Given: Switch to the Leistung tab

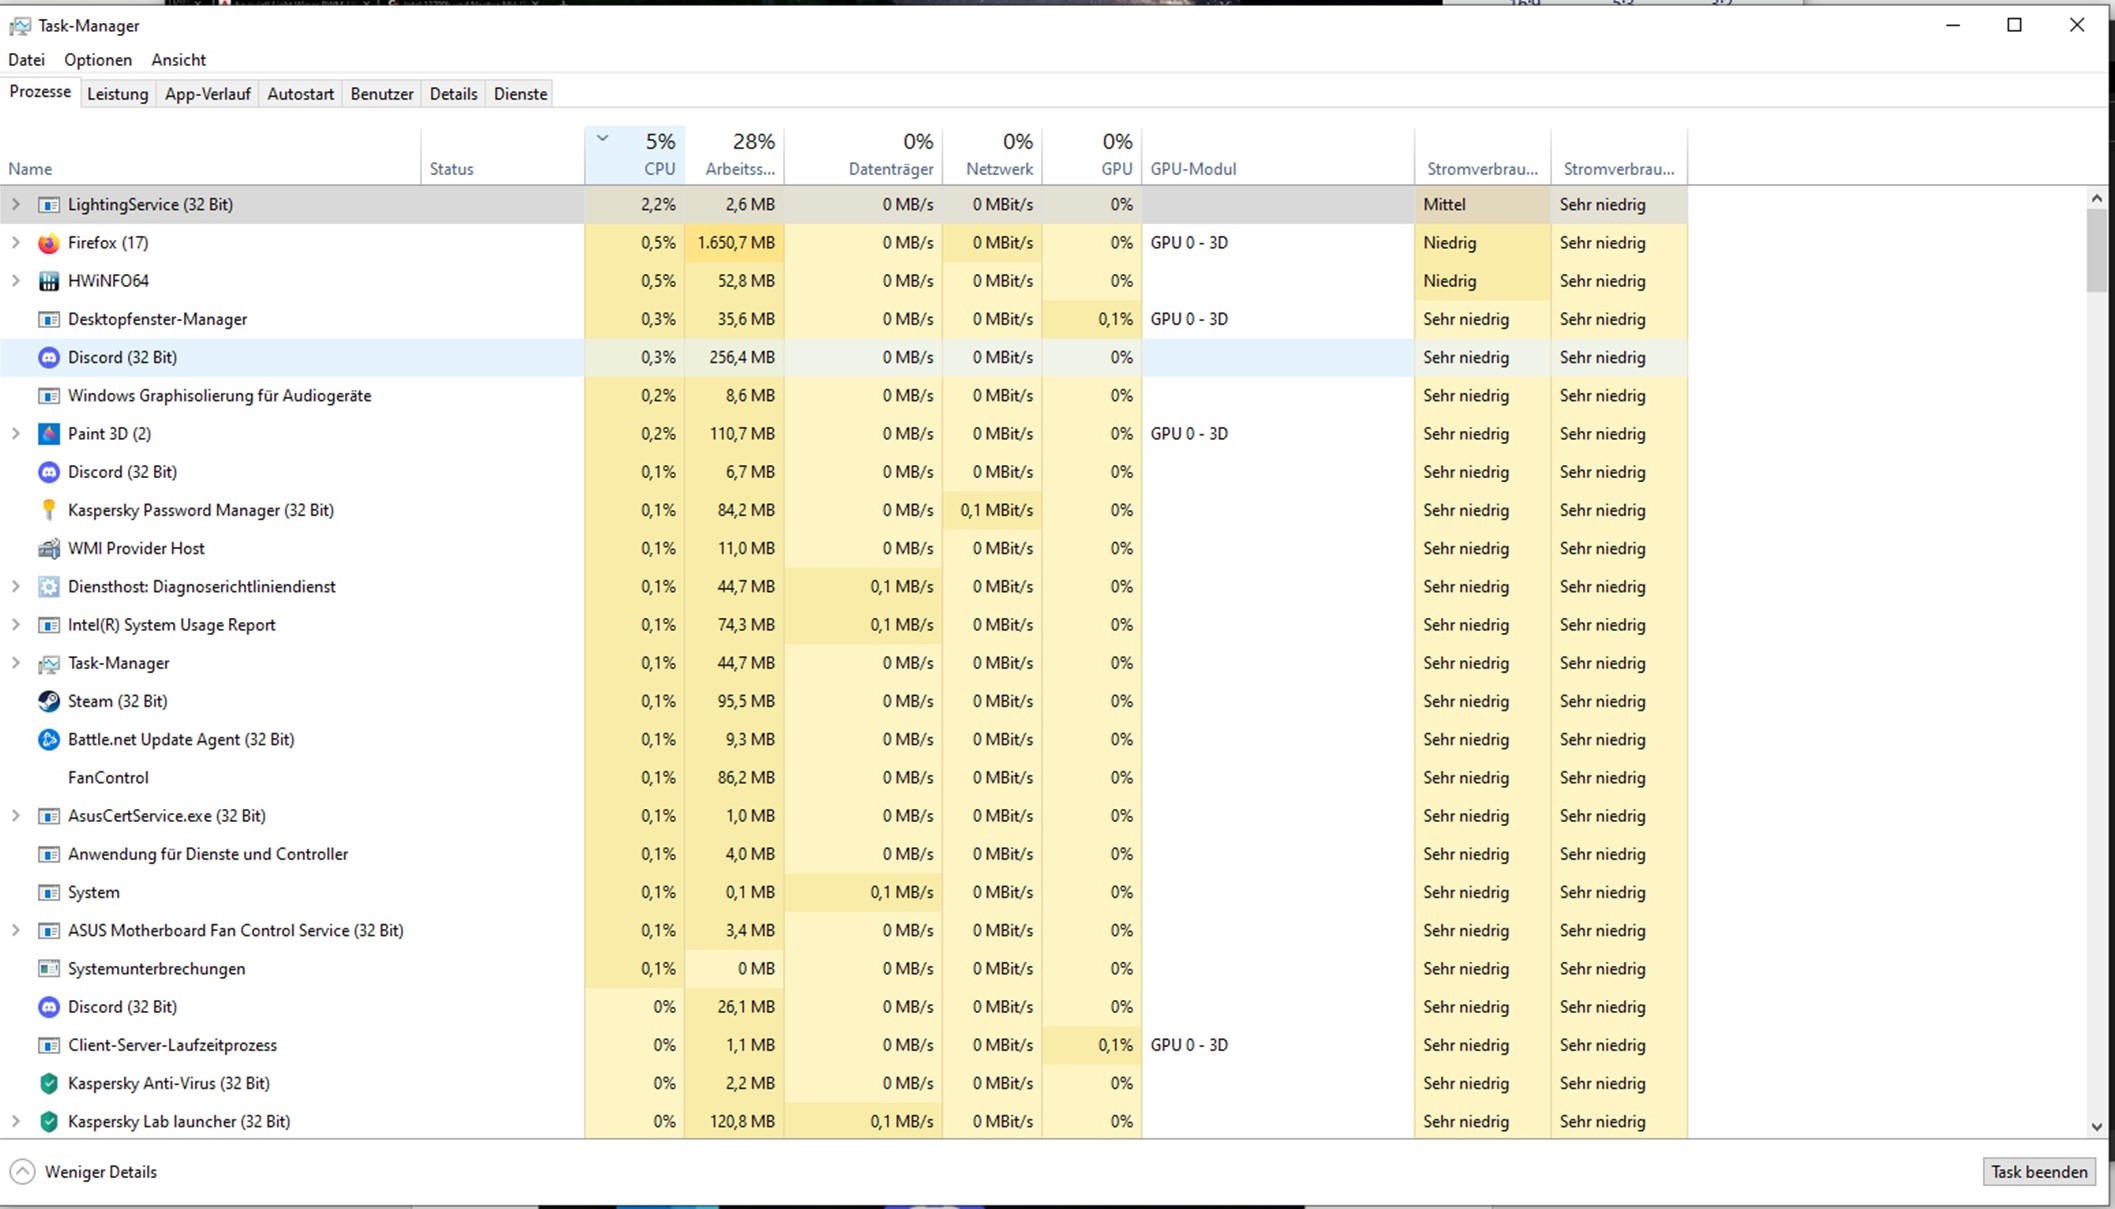Looking at the screenshot, I should coord(117,94).
